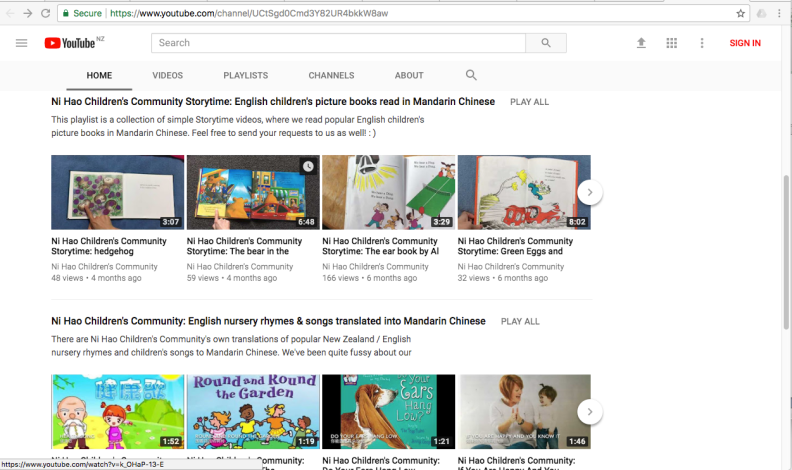Click the YouTube search input field
792x470 pixels.
(338, 43)
